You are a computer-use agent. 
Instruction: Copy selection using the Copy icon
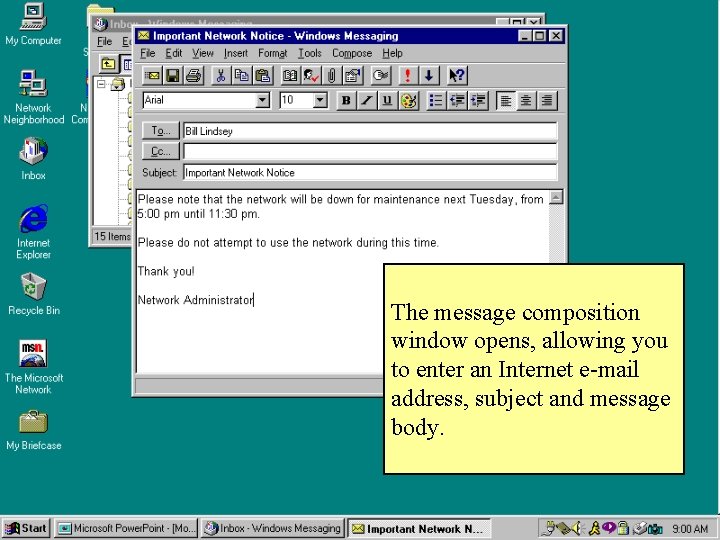242,75
